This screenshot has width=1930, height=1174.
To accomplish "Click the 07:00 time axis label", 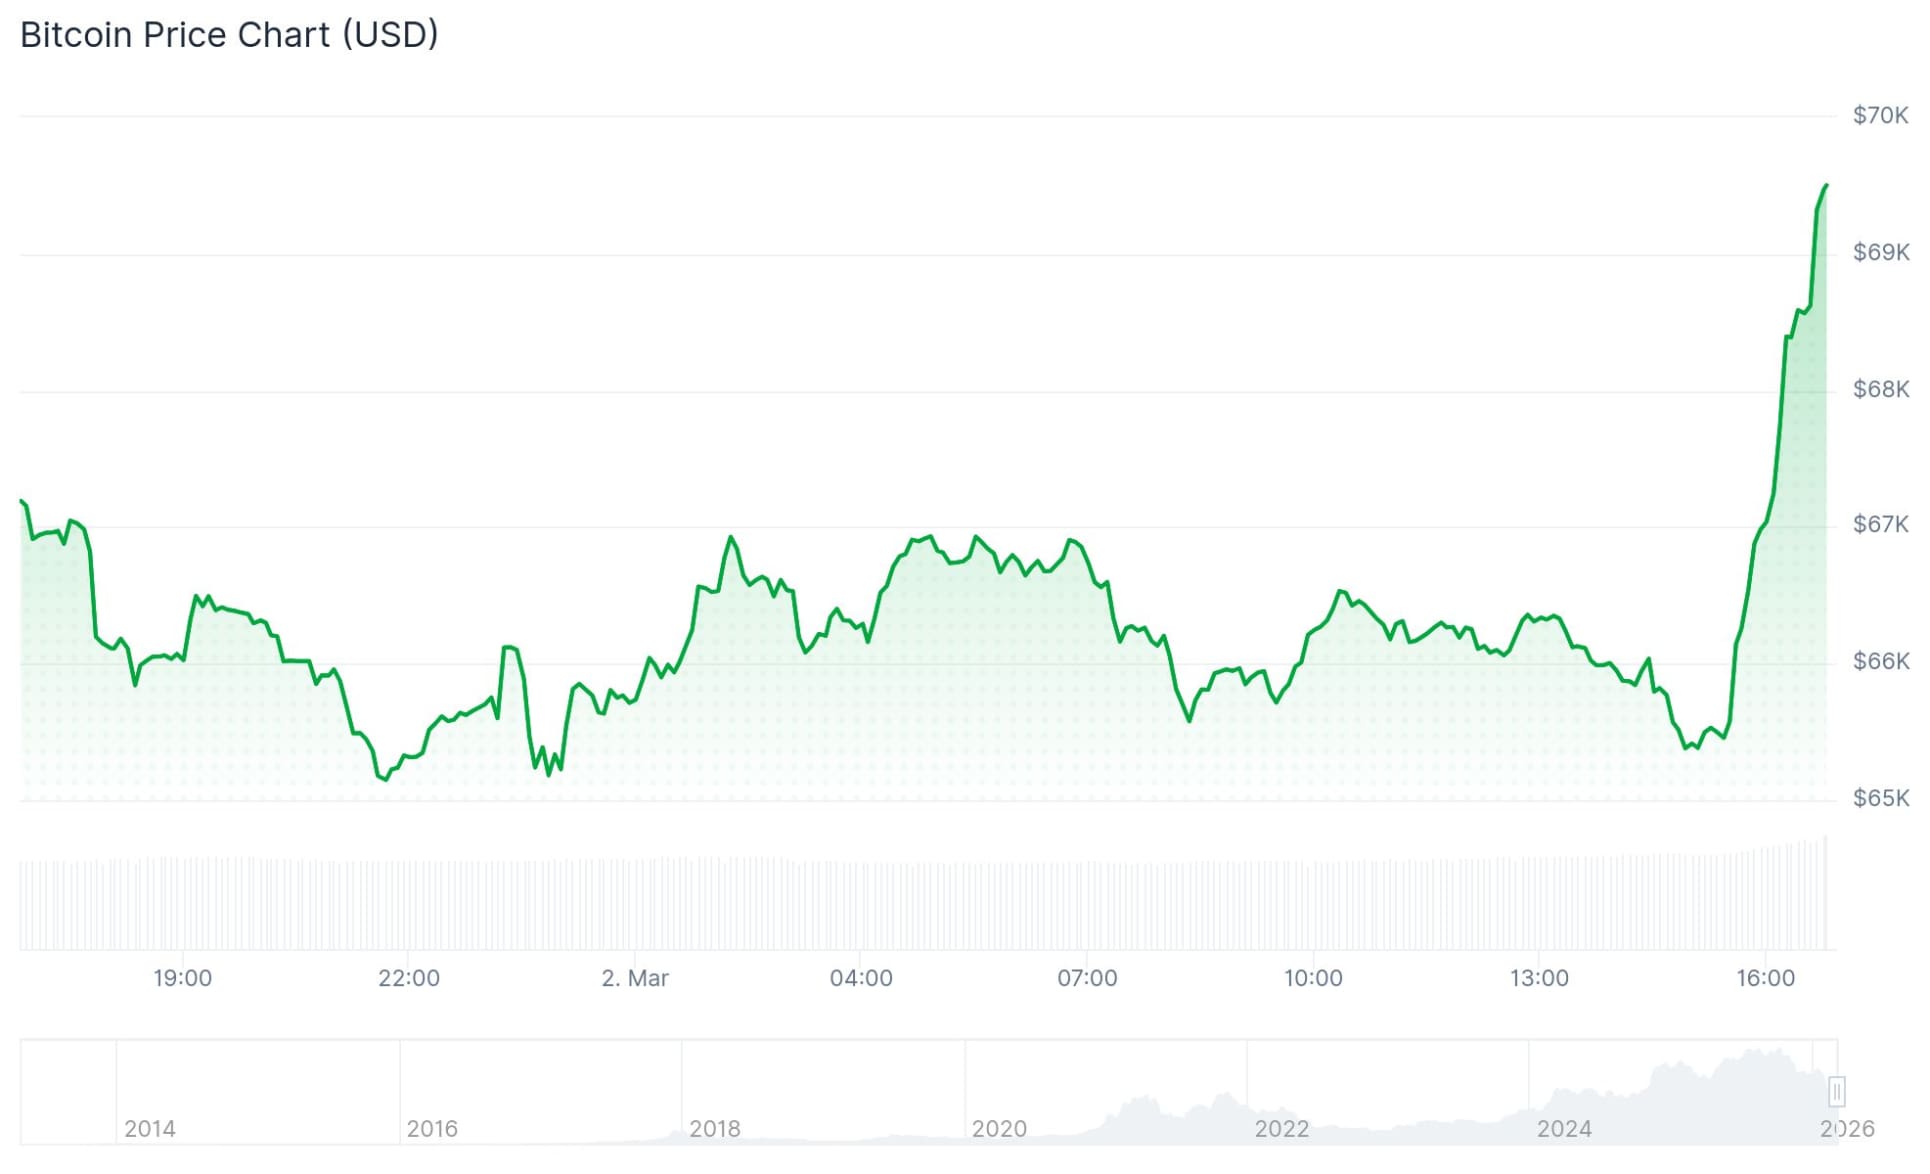I will (x=1087, y=978).
